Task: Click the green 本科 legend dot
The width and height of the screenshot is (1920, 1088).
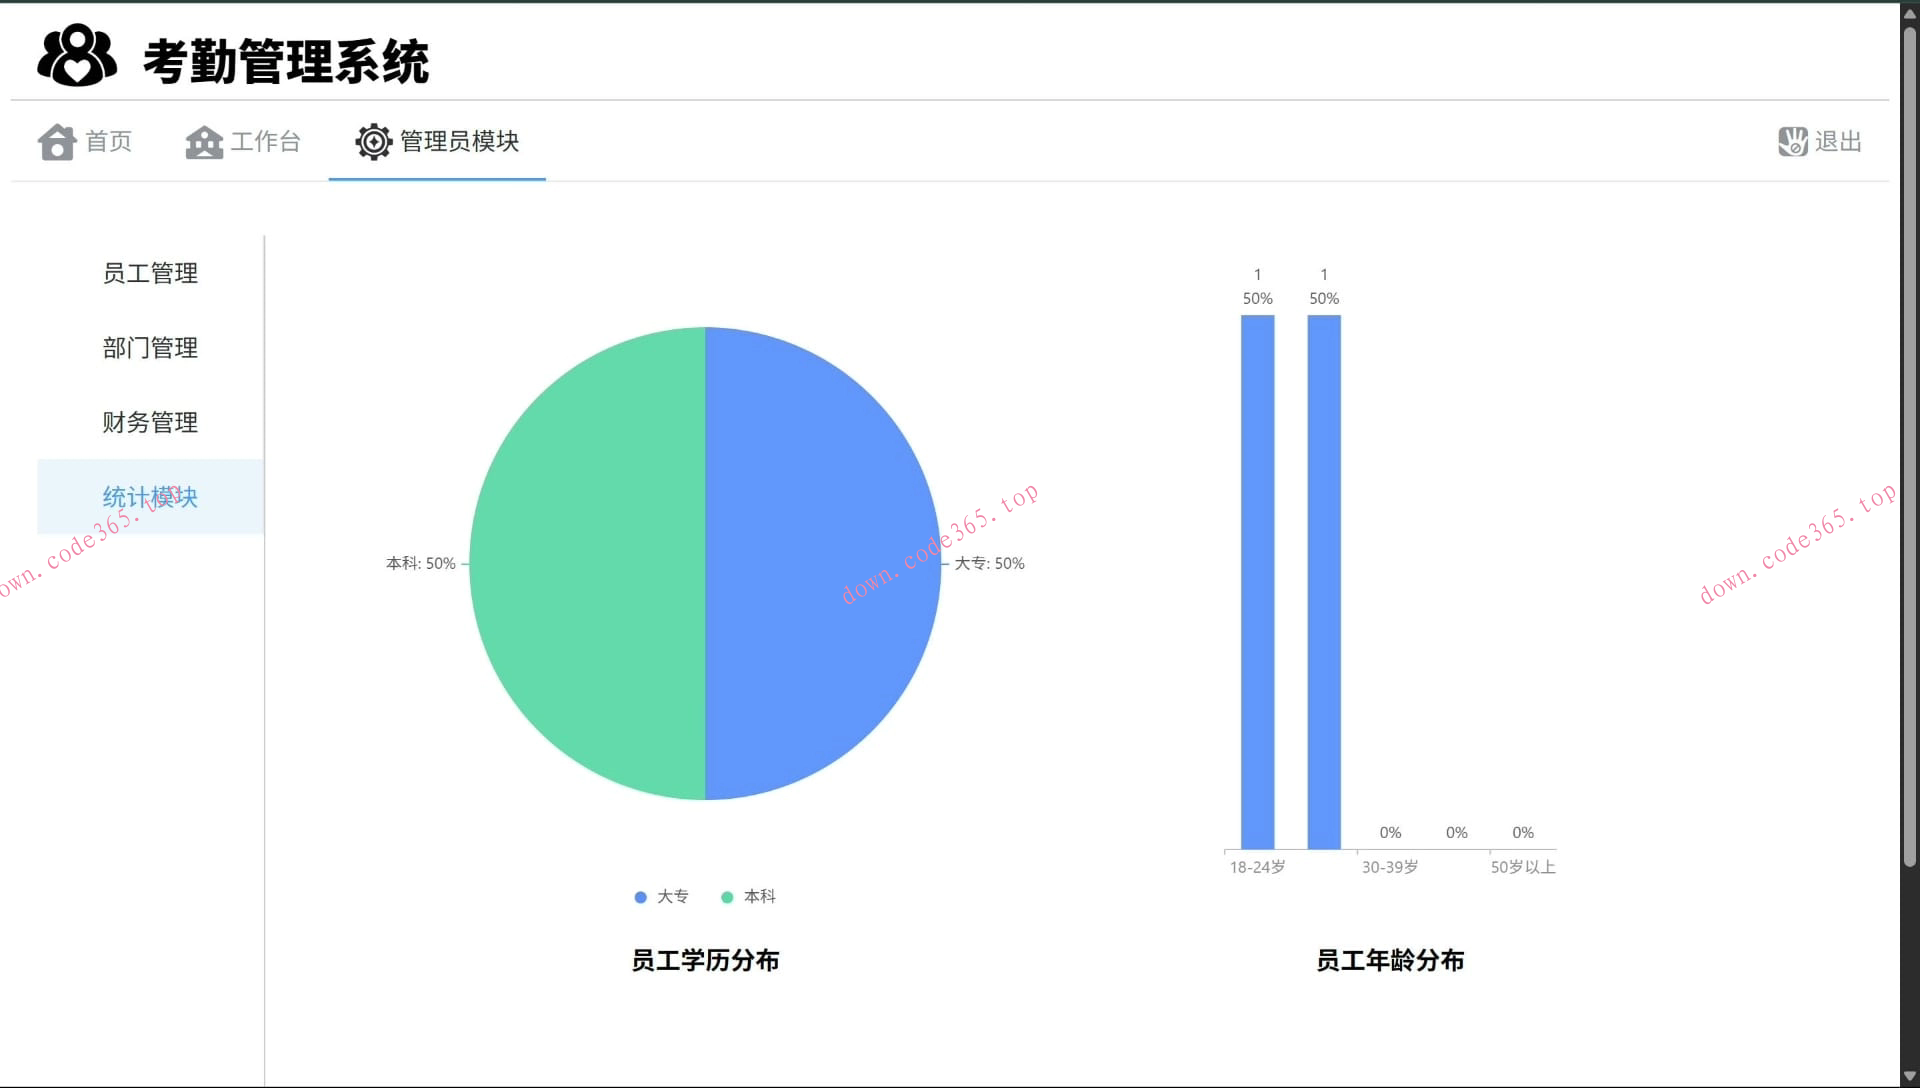Action: (727, 897)
